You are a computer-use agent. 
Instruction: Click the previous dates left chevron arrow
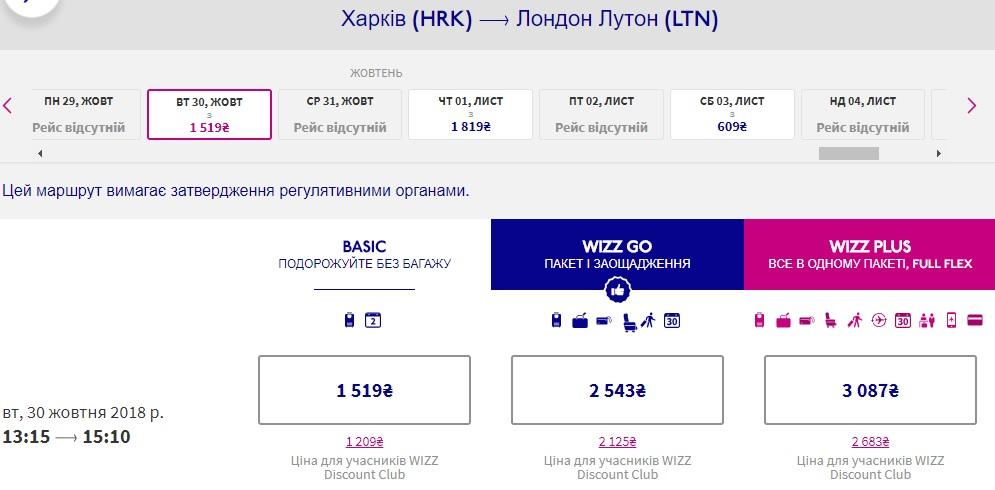[x=8, y=106]
